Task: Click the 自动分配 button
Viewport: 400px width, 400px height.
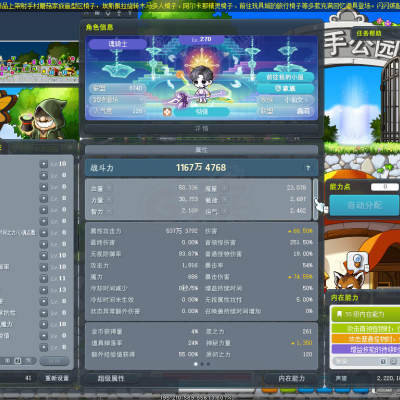Action: click(x=364, y=205)
